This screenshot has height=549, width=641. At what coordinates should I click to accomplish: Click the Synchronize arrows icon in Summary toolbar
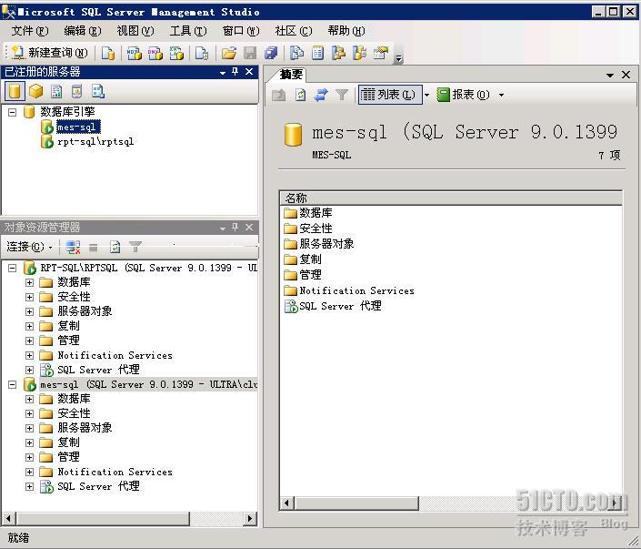click(321, 95)
